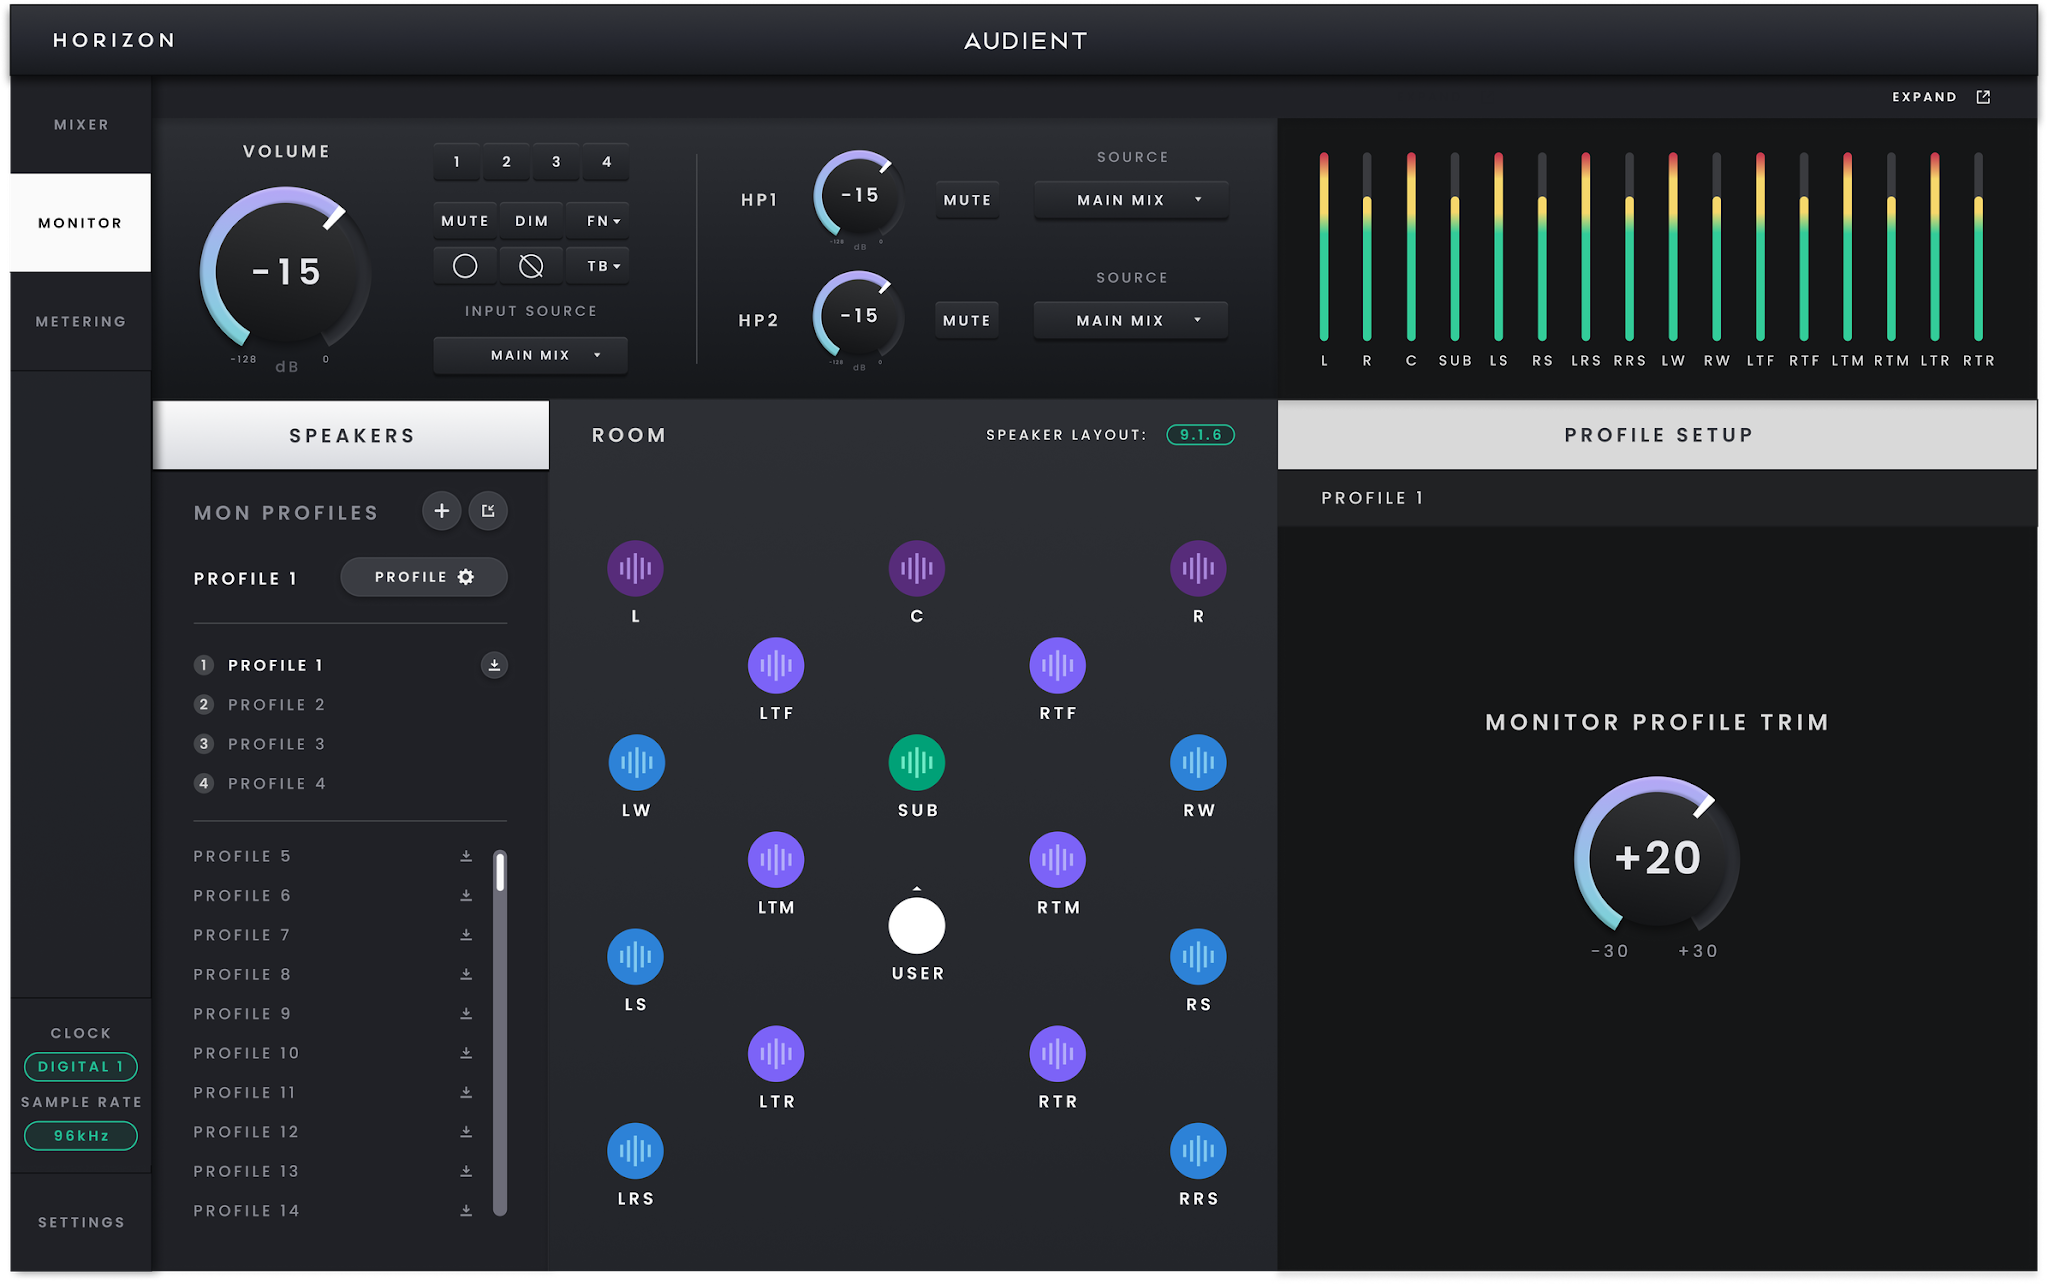Click the HP2 volume knob
The image size is (2048, 1284).
(x=859, y=316)
